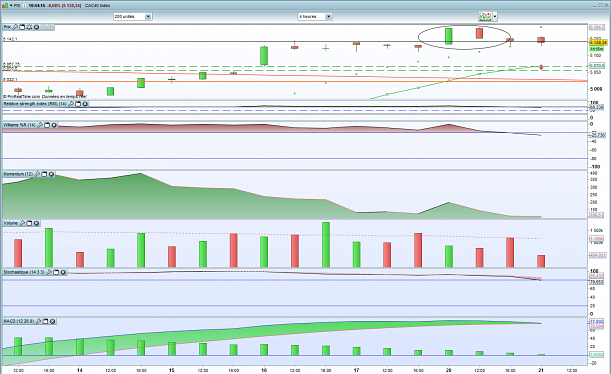Image resolution: width=611 pixels, height=374 pixels.
Task: Maximize the Williams %R panel
Action: [47, 125]
